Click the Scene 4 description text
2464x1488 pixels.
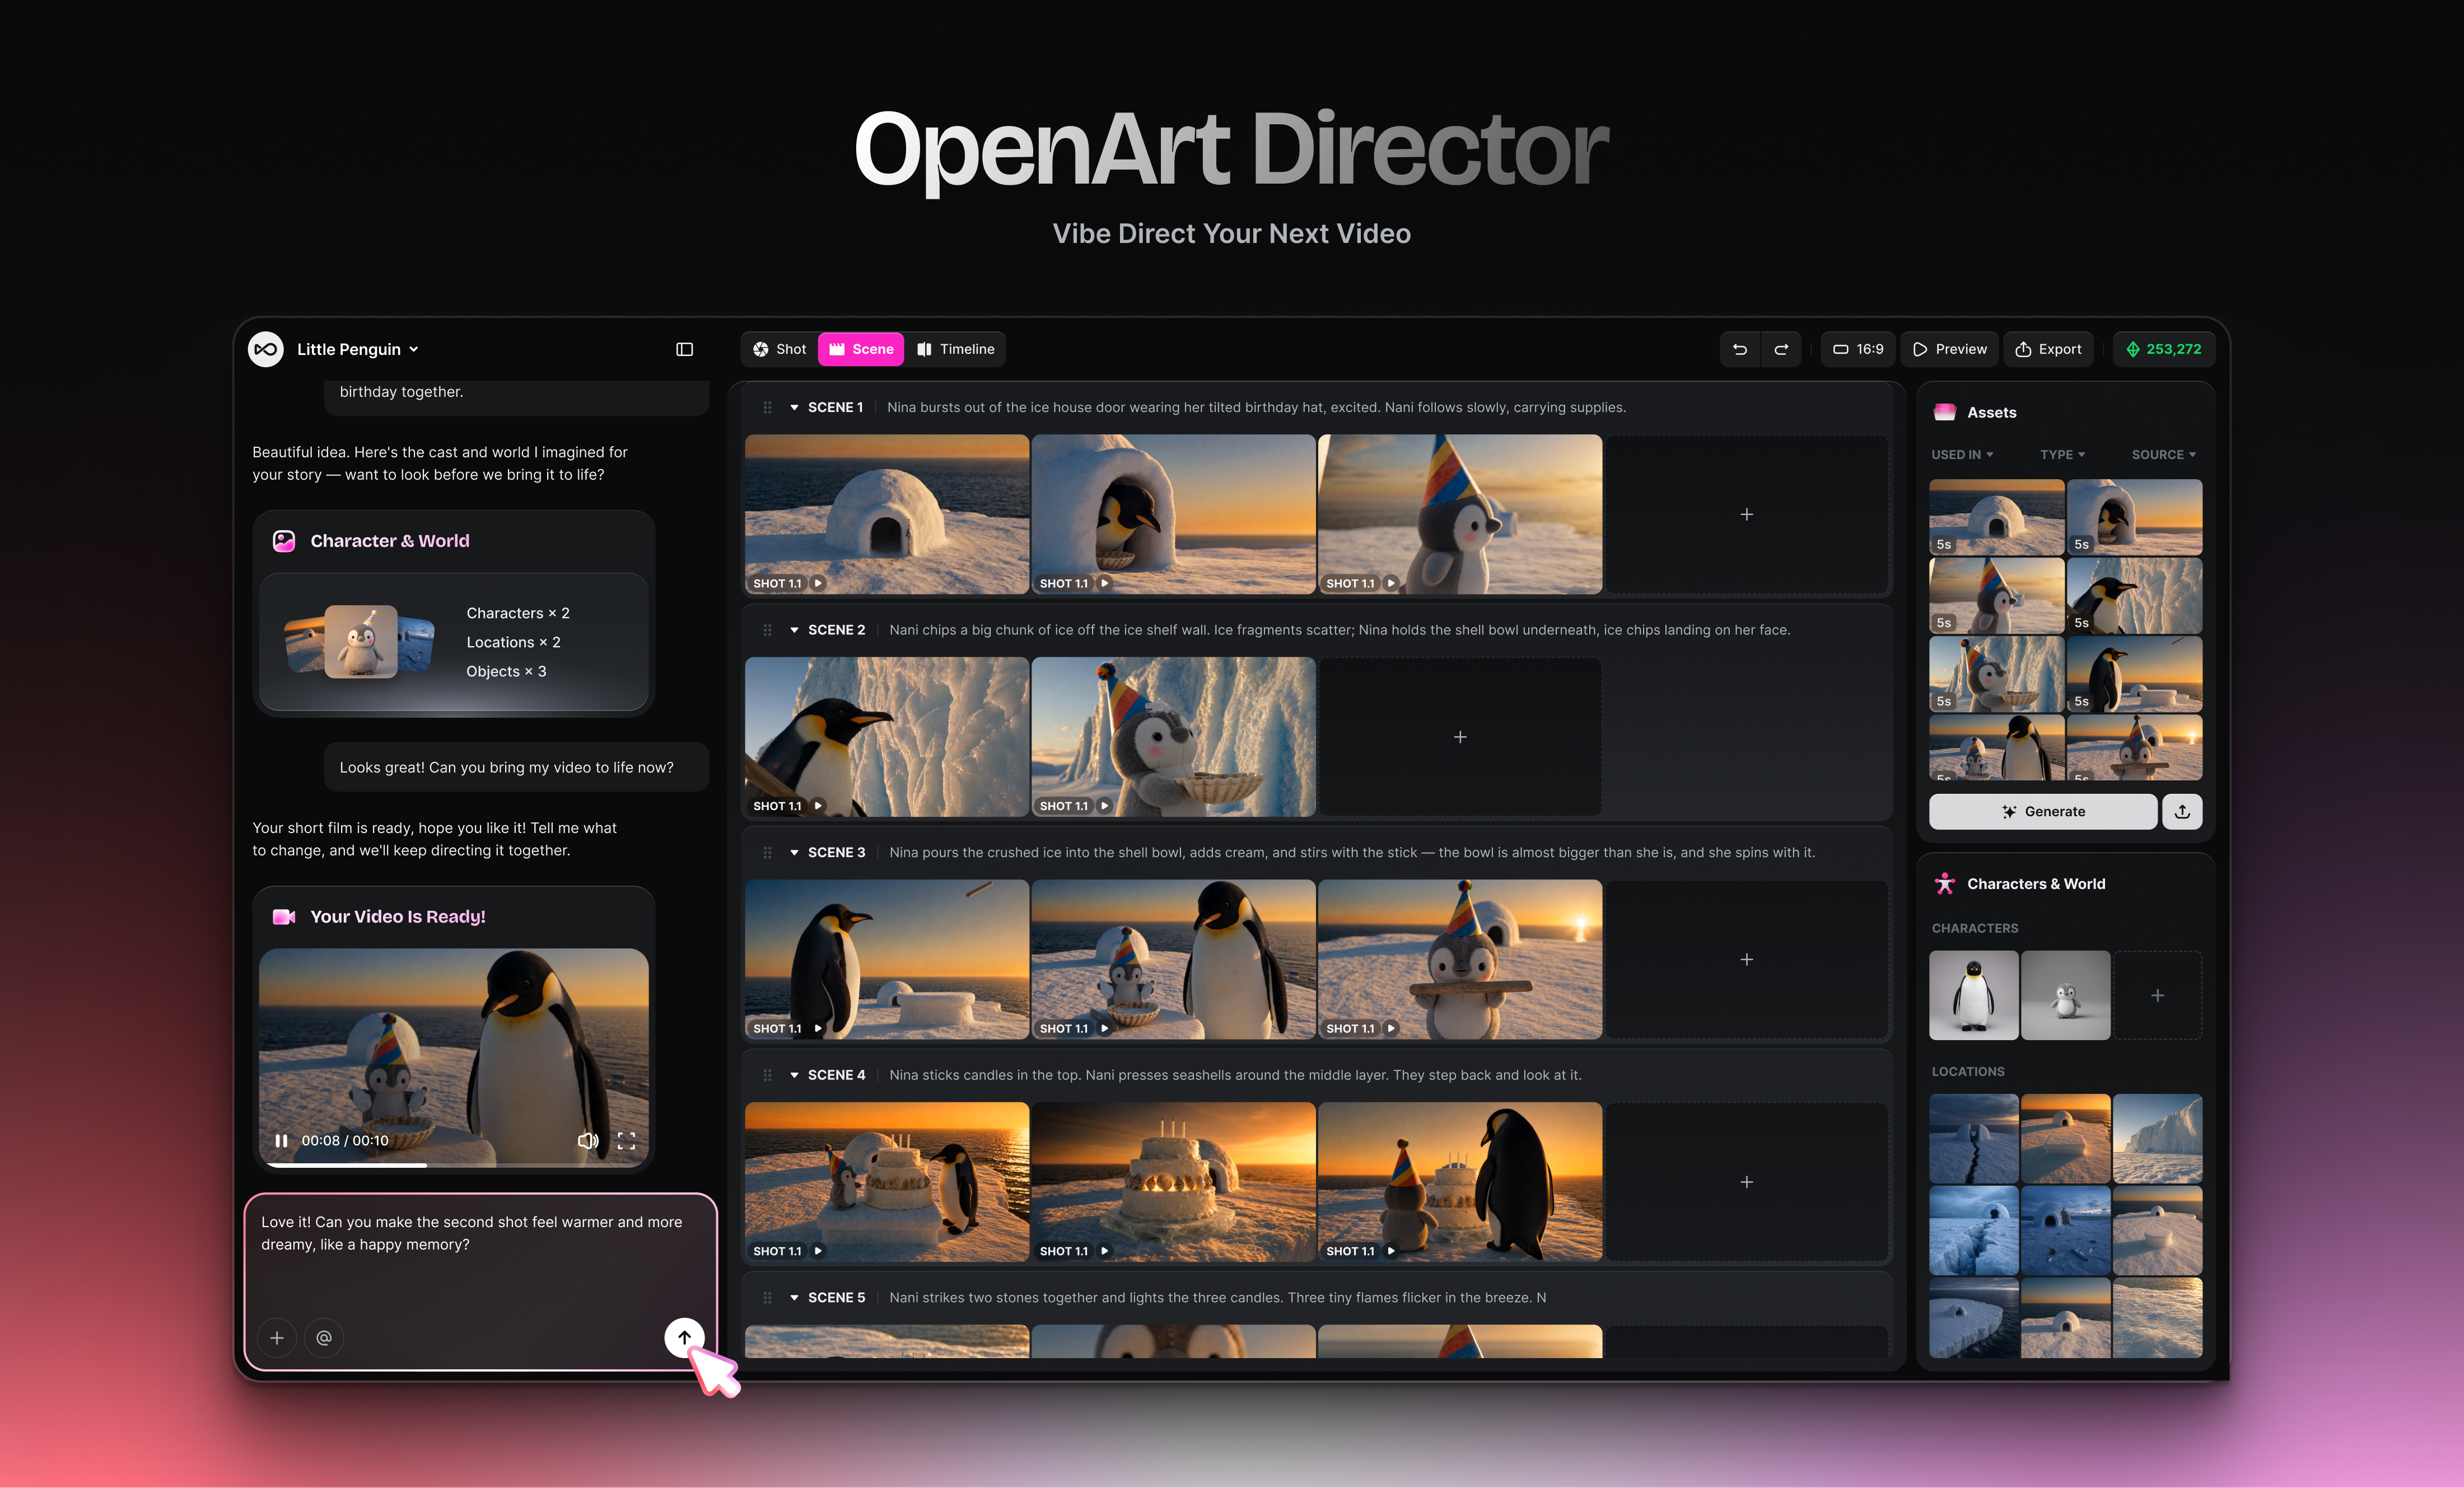tap(1235, 1075)
